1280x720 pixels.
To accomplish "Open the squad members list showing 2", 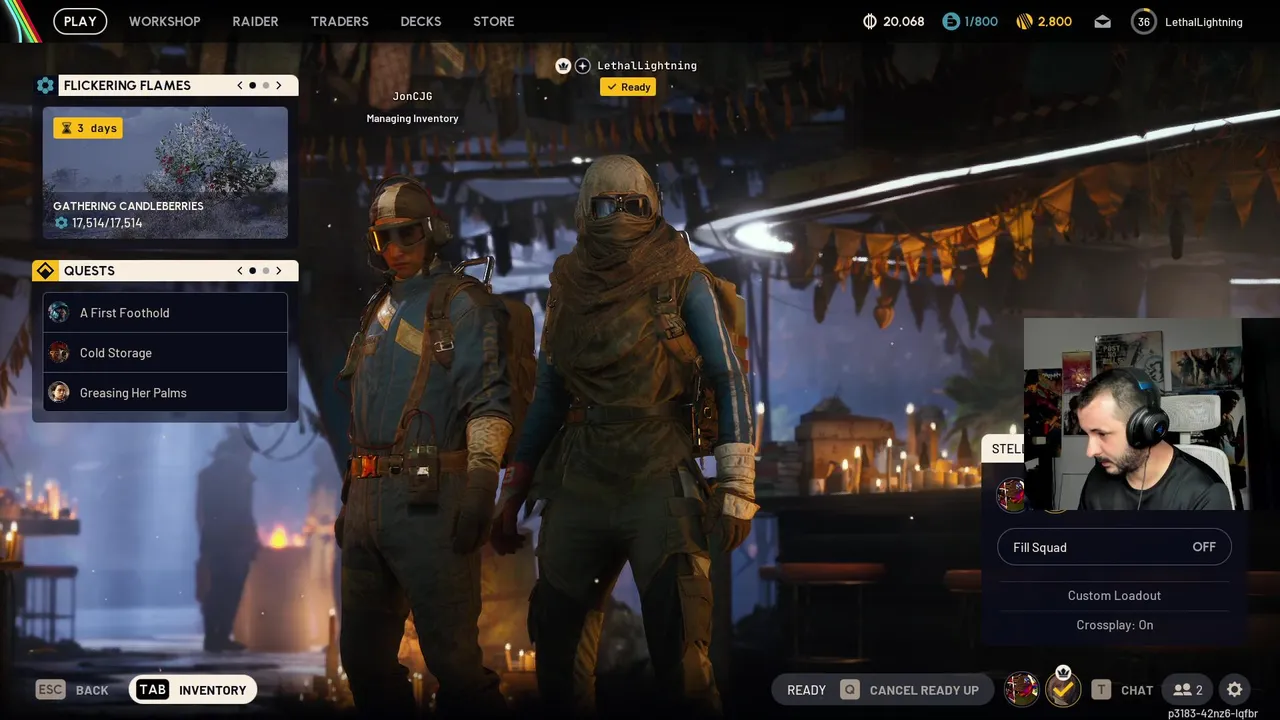I will [1188, 690].
